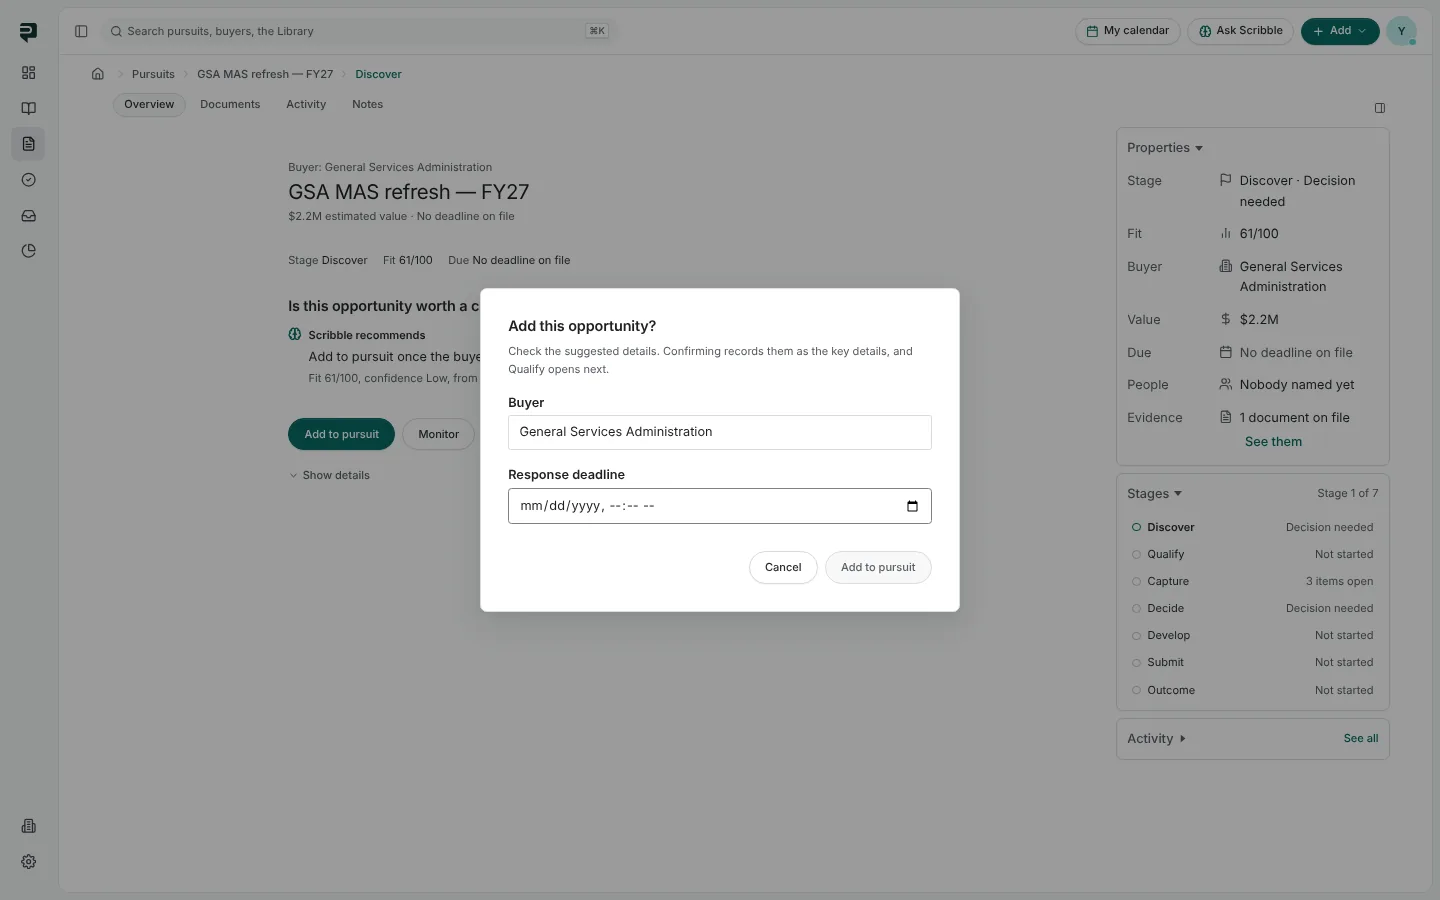
Task: Switch to the Overview tab
Action: point(149,104)
